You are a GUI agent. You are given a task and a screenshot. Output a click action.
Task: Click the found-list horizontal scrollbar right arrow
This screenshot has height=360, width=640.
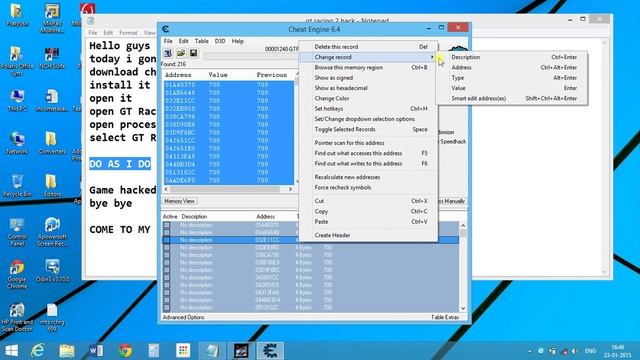point(290,189)
